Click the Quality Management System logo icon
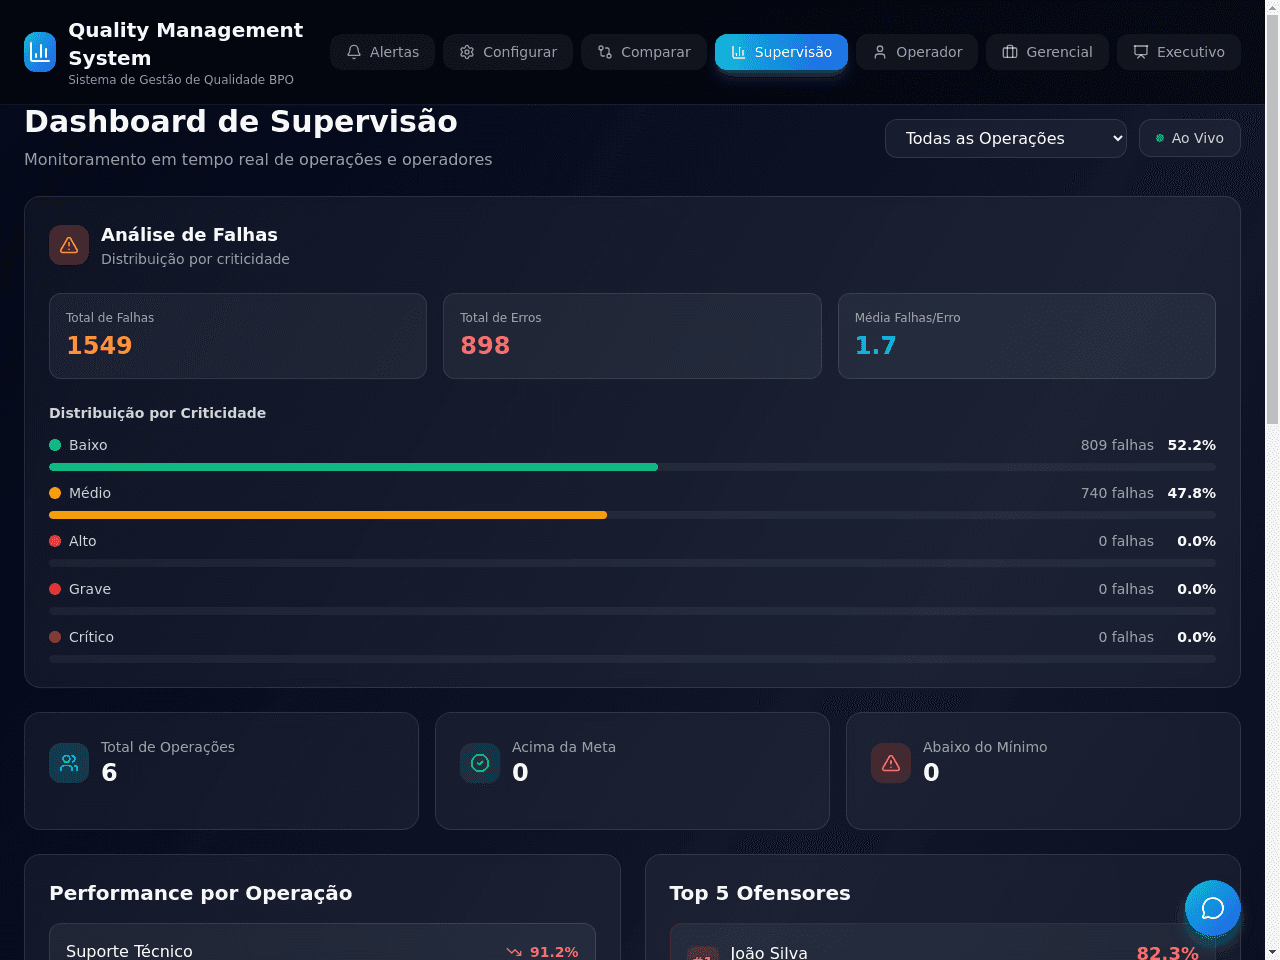 (40, 52)
